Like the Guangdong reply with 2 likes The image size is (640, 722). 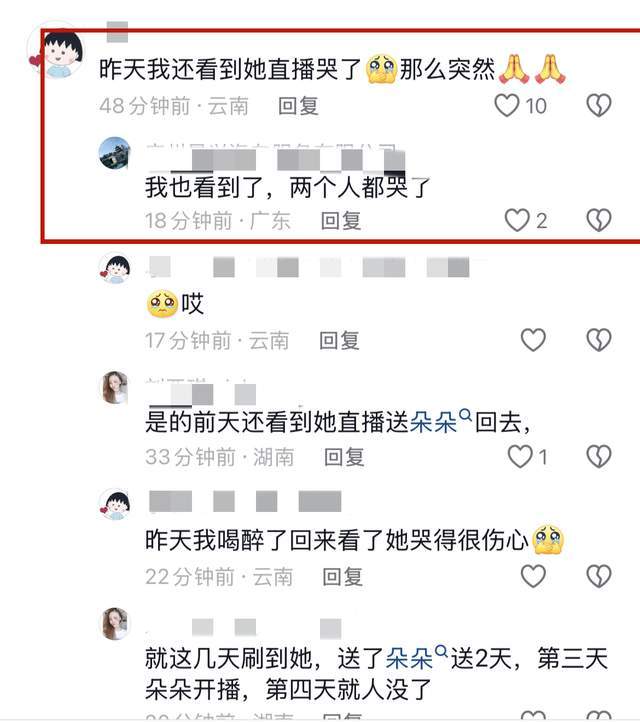(517, 220)
